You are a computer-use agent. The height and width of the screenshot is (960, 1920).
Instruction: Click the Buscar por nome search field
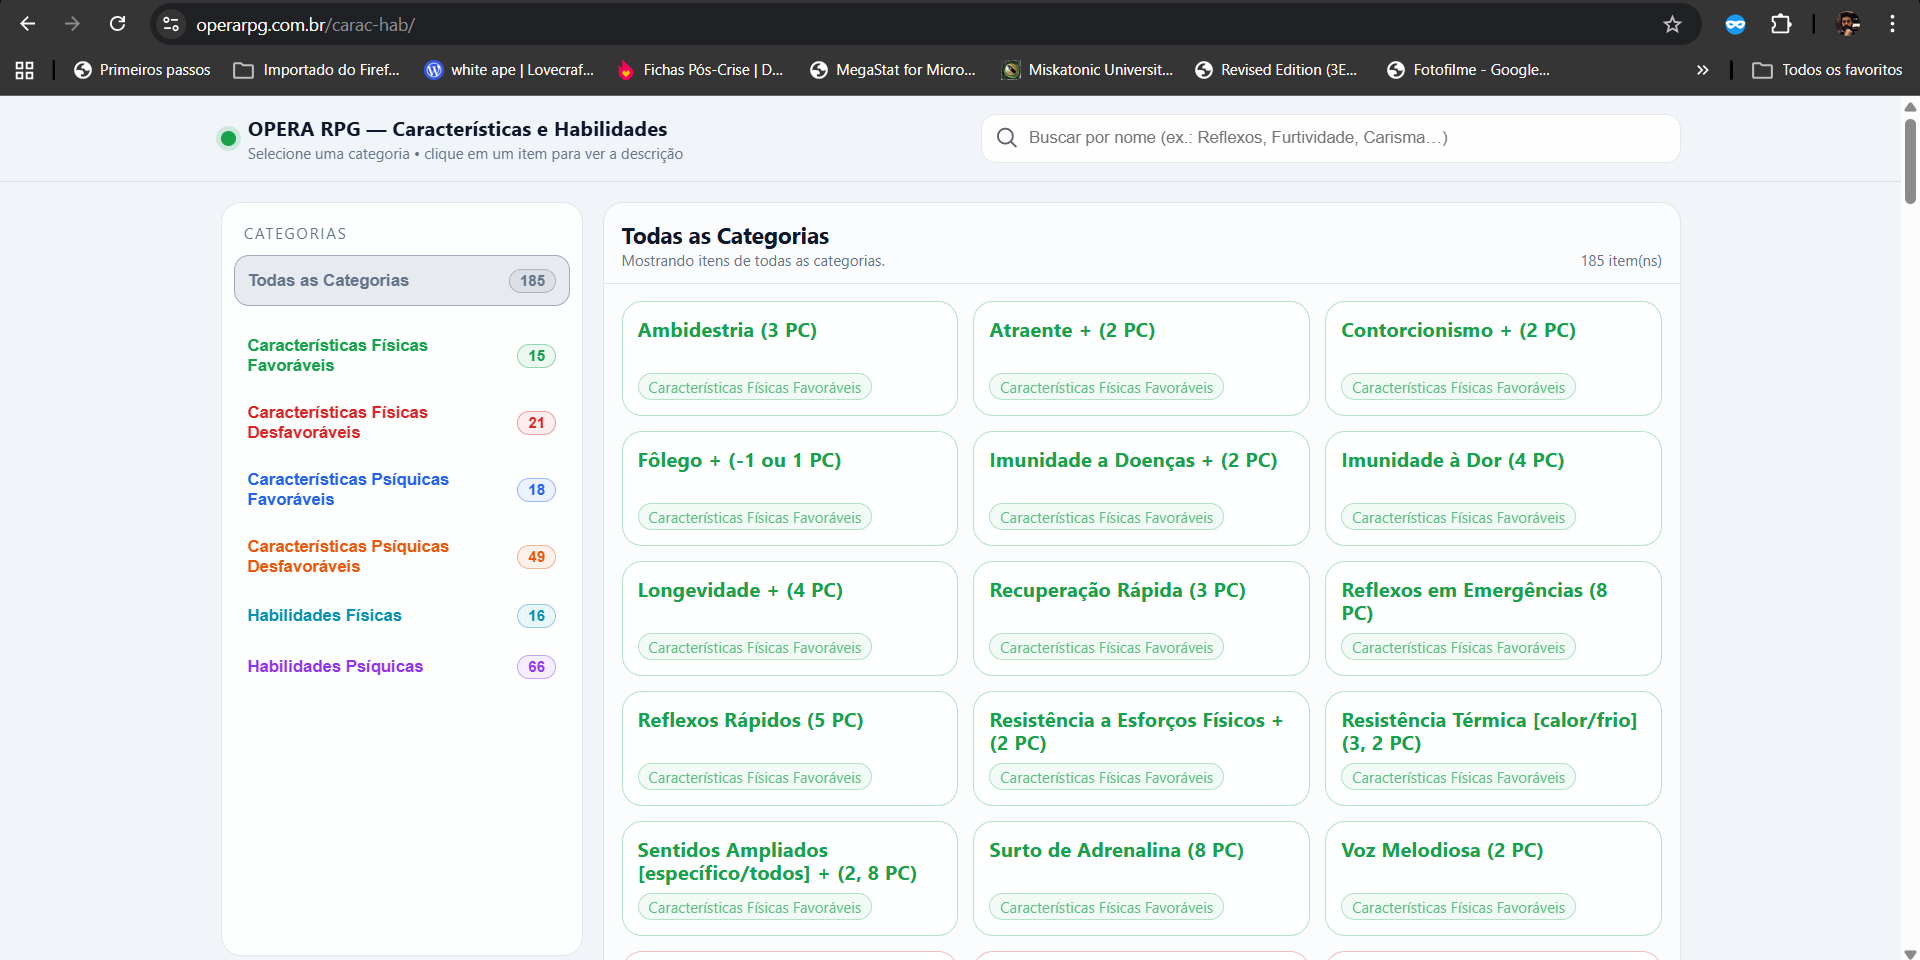click(1340, 138)
